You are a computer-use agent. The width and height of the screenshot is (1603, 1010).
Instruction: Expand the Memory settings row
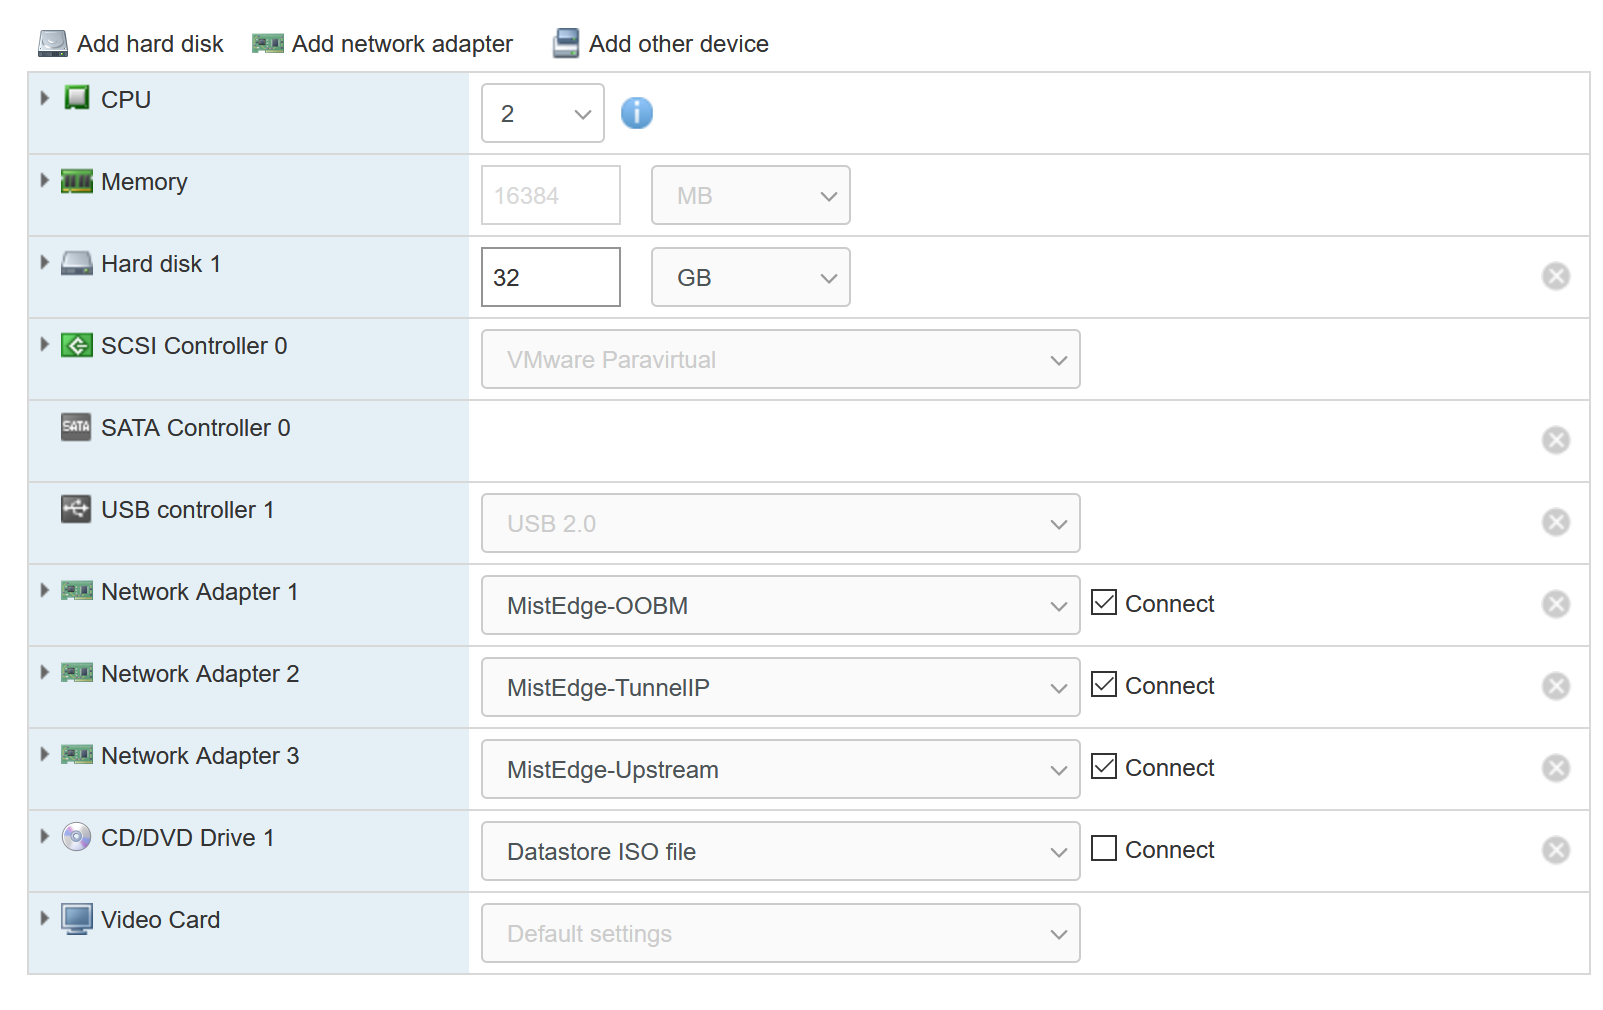pyautogui.click(x=44, y=181)
